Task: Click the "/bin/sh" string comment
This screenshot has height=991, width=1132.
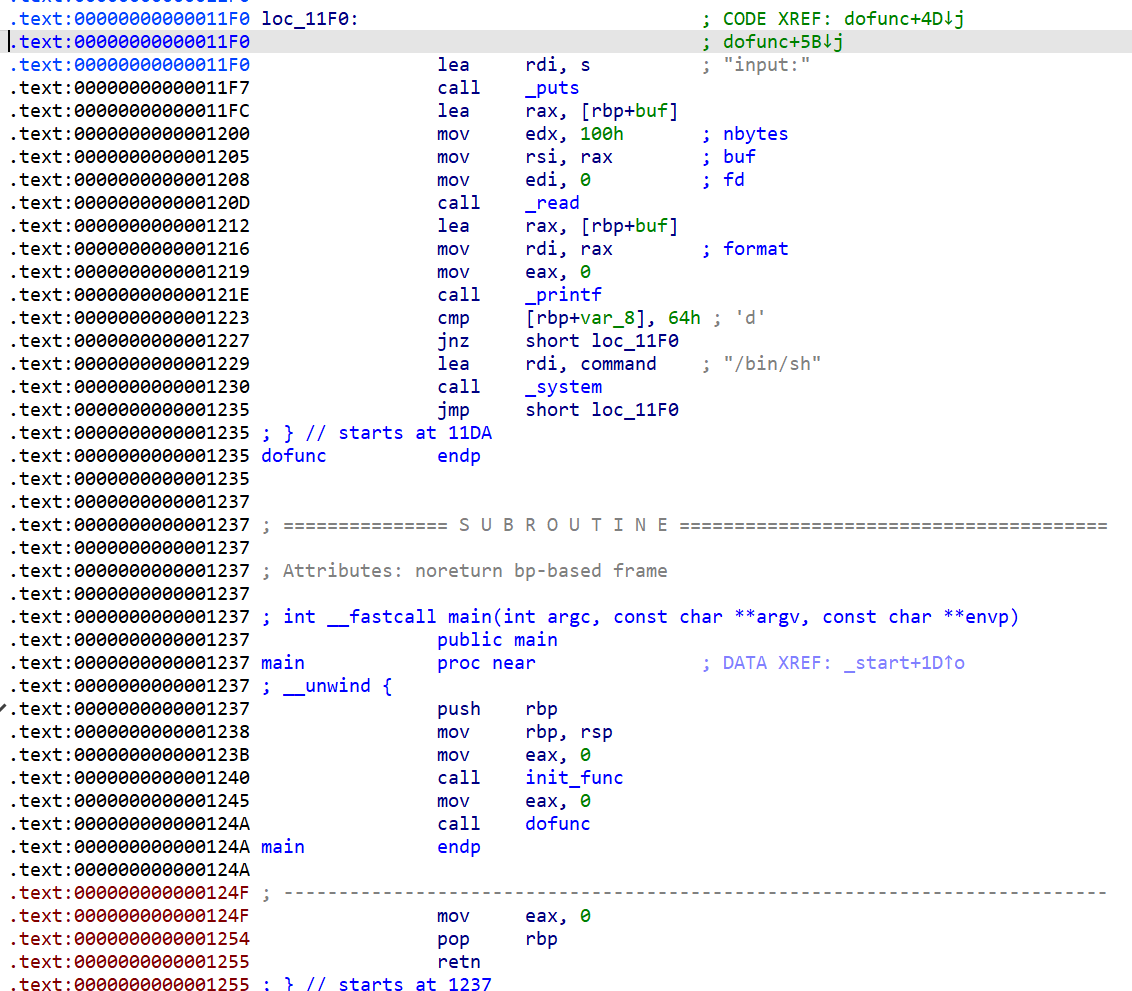Action: coord(772,364)
